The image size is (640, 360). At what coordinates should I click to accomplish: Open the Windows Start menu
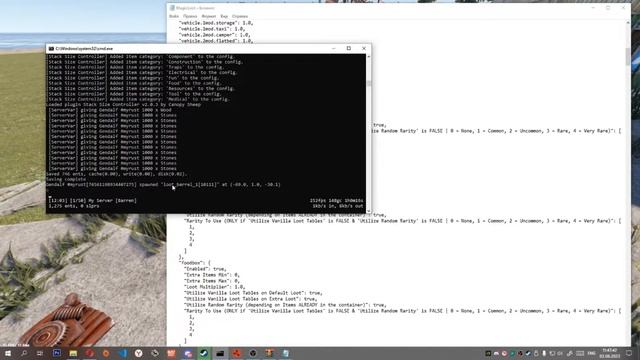[x=8, y=353]
